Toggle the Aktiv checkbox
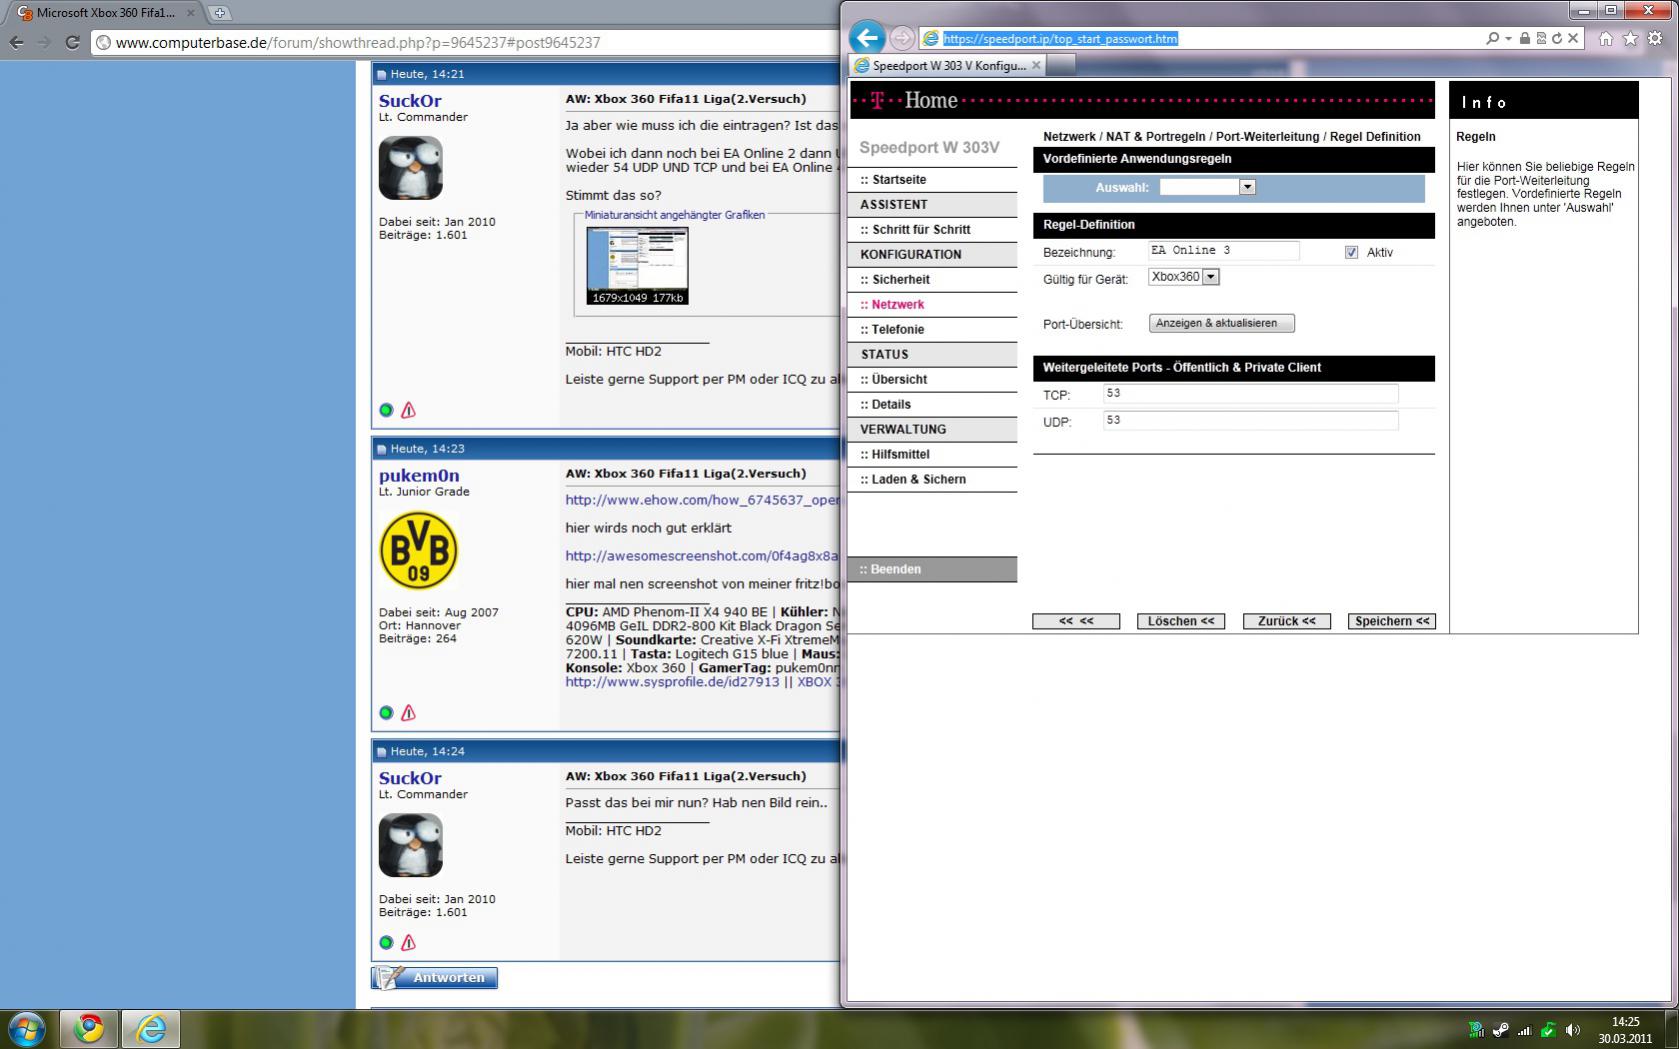1679x1049 pixels. click(1351, 252)
